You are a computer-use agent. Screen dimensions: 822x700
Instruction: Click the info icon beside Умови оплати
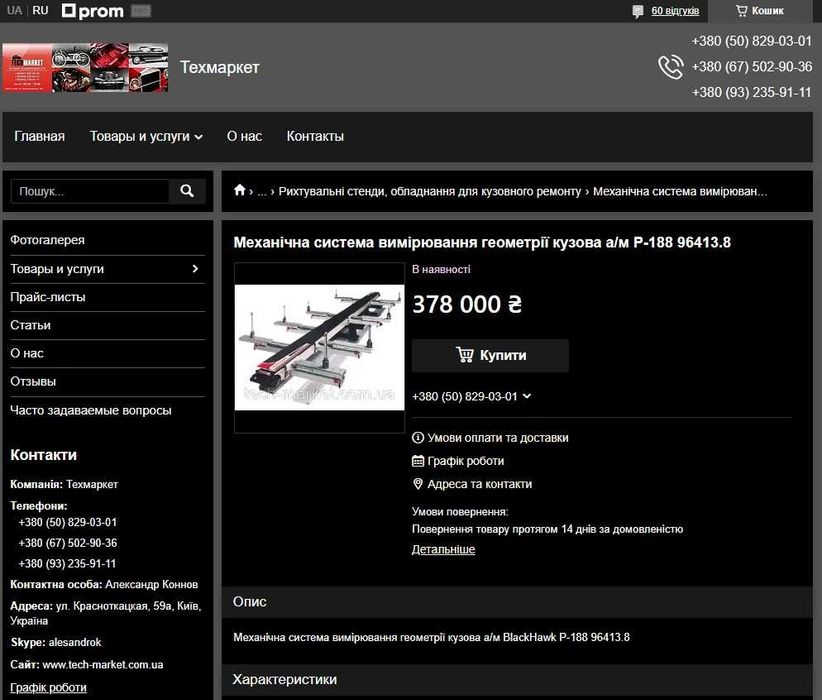point(418,437)
